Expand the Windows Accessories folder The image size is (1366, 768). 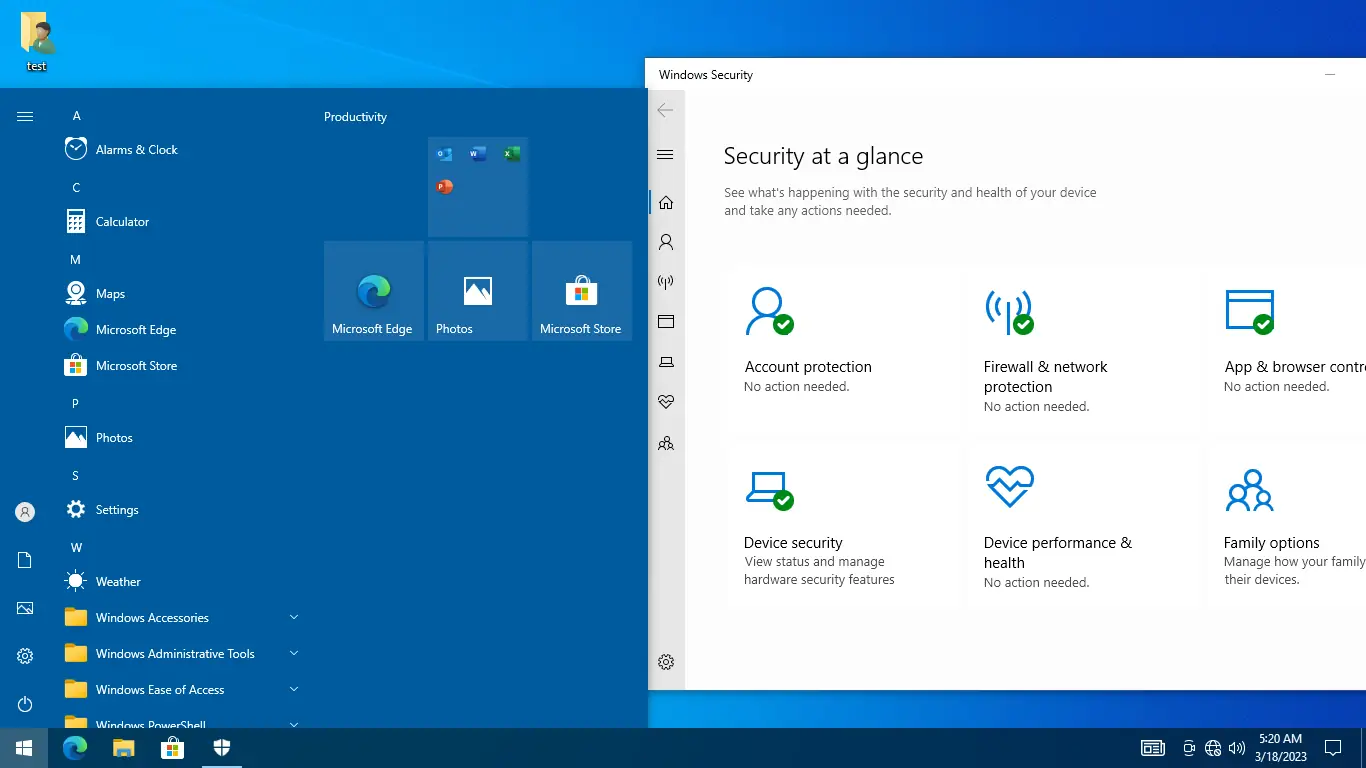point(182,618)
